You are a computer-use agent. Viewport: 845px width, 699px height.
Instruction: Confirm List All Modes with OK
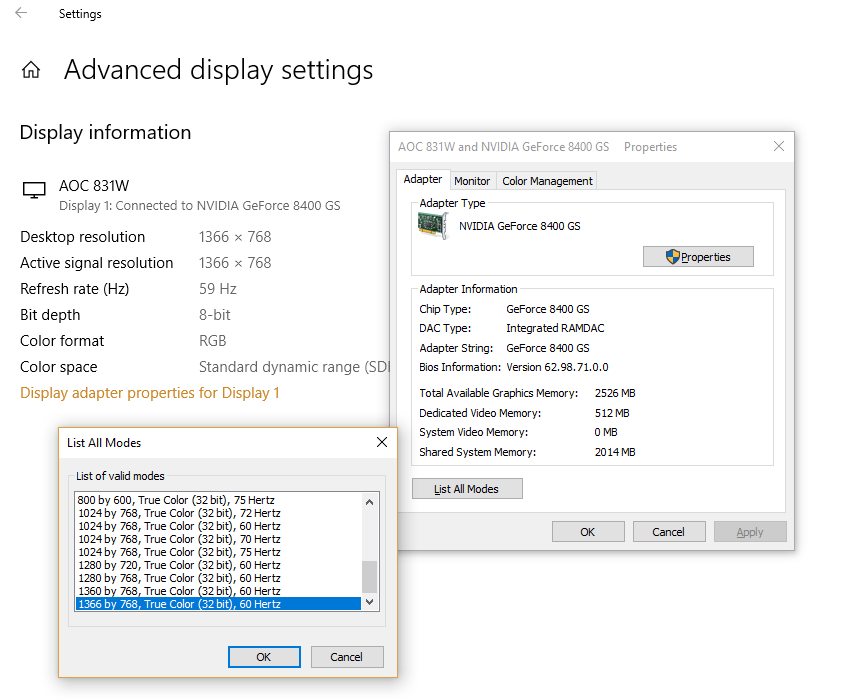tap(264, 657)
